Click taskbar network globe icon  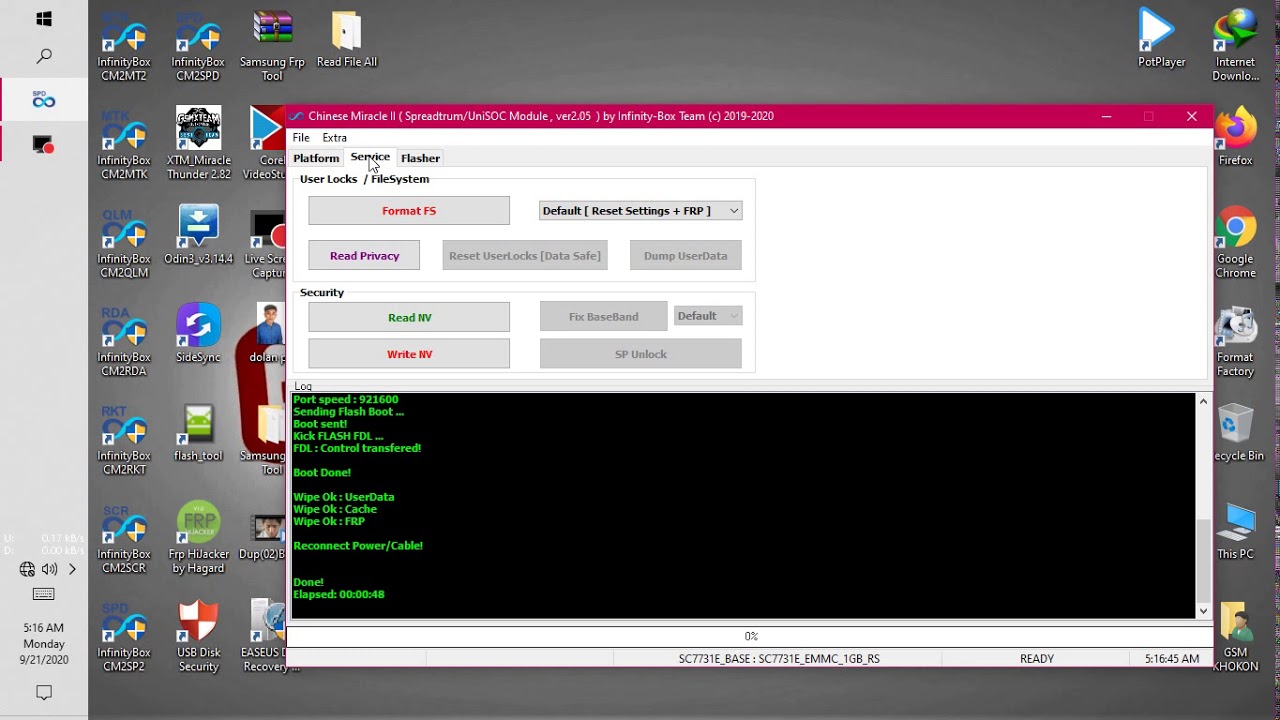pyautogui.click(x=27, y=569)
